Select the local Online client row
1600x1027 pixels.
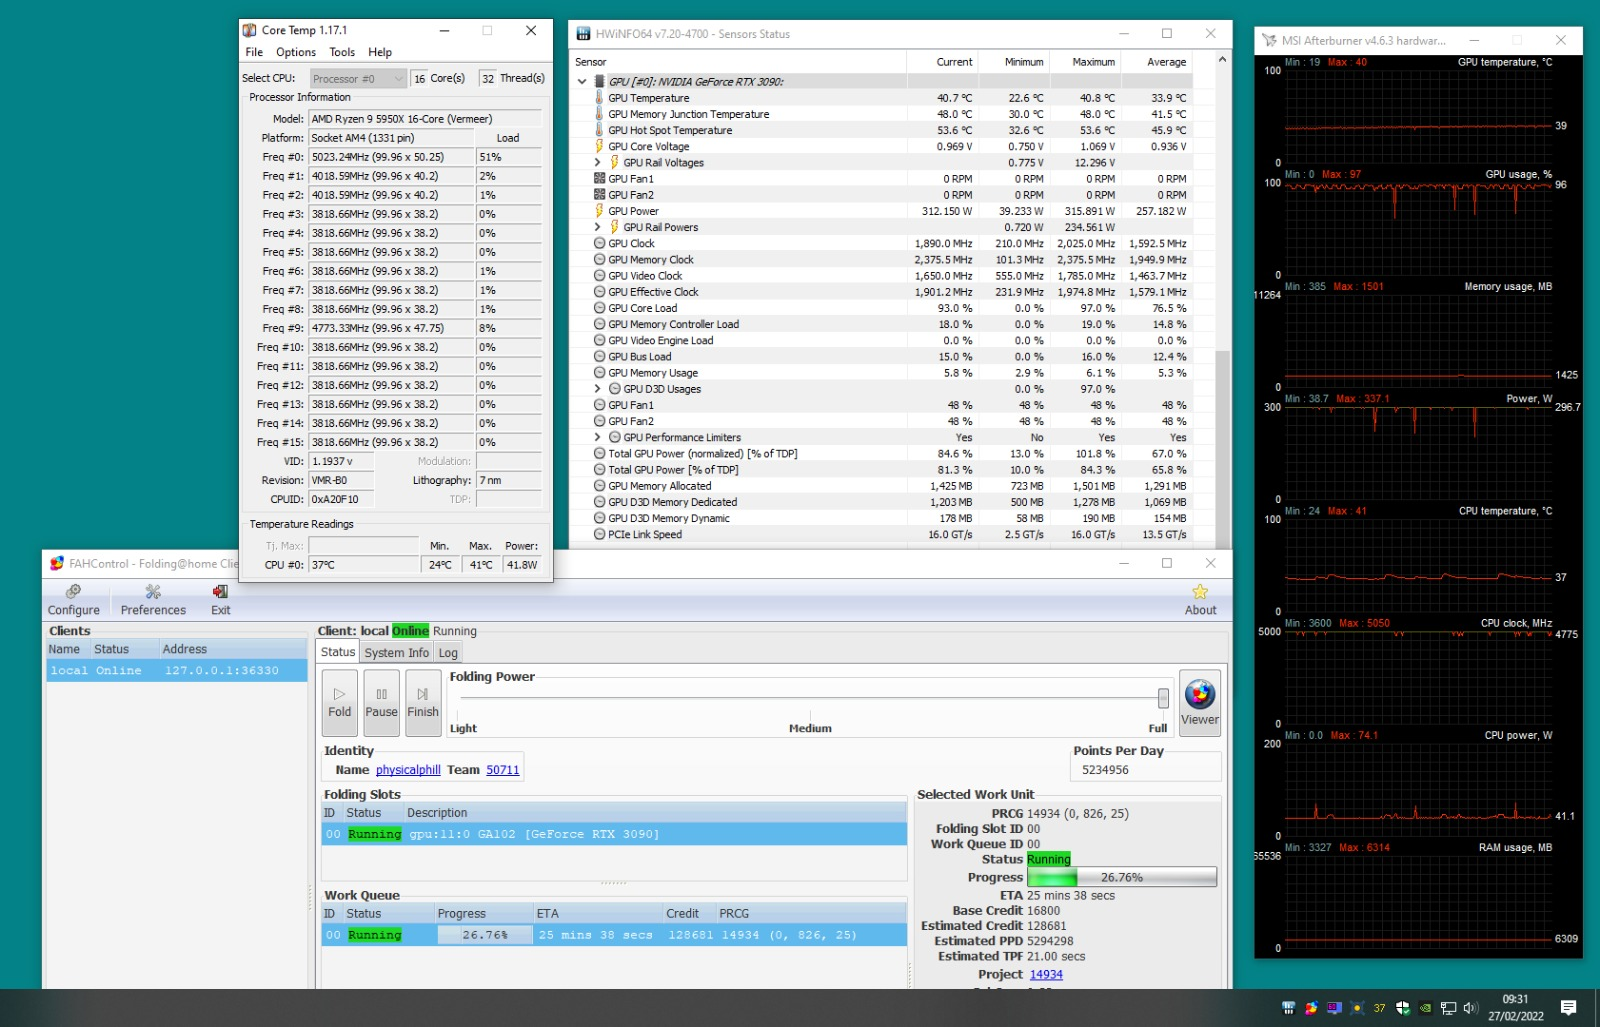pyautogui.click(x=177, y=671)
